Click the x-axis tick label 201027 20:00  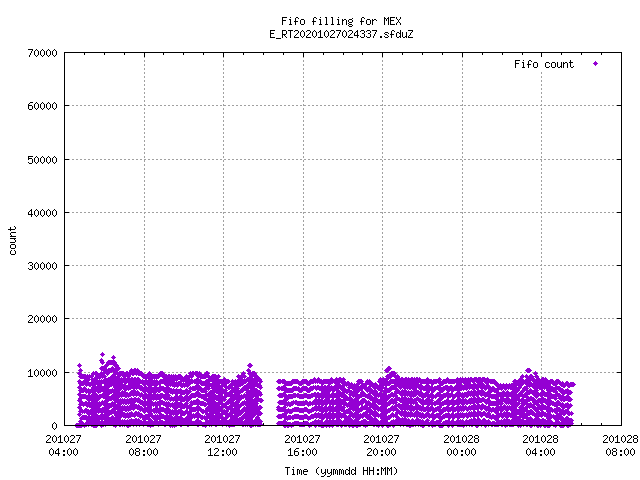tap(382, 445)
